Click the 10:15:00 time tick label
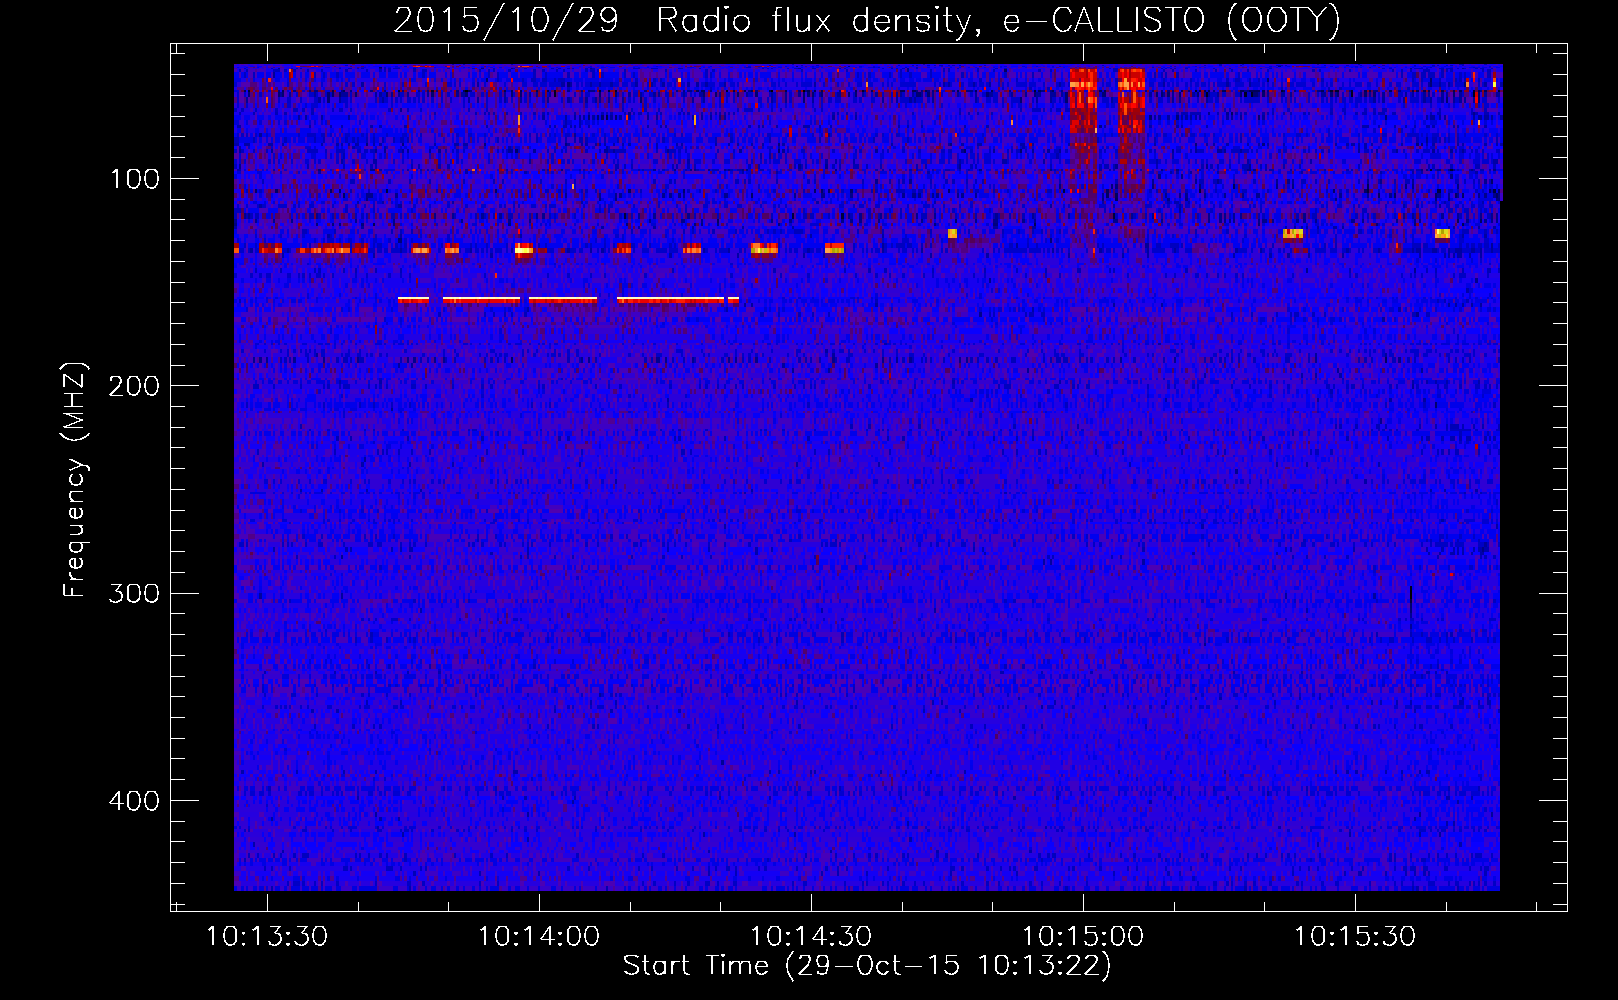Image resolution: width=1618 pixels, height=1000 pixels. (x=1083, y=936)
